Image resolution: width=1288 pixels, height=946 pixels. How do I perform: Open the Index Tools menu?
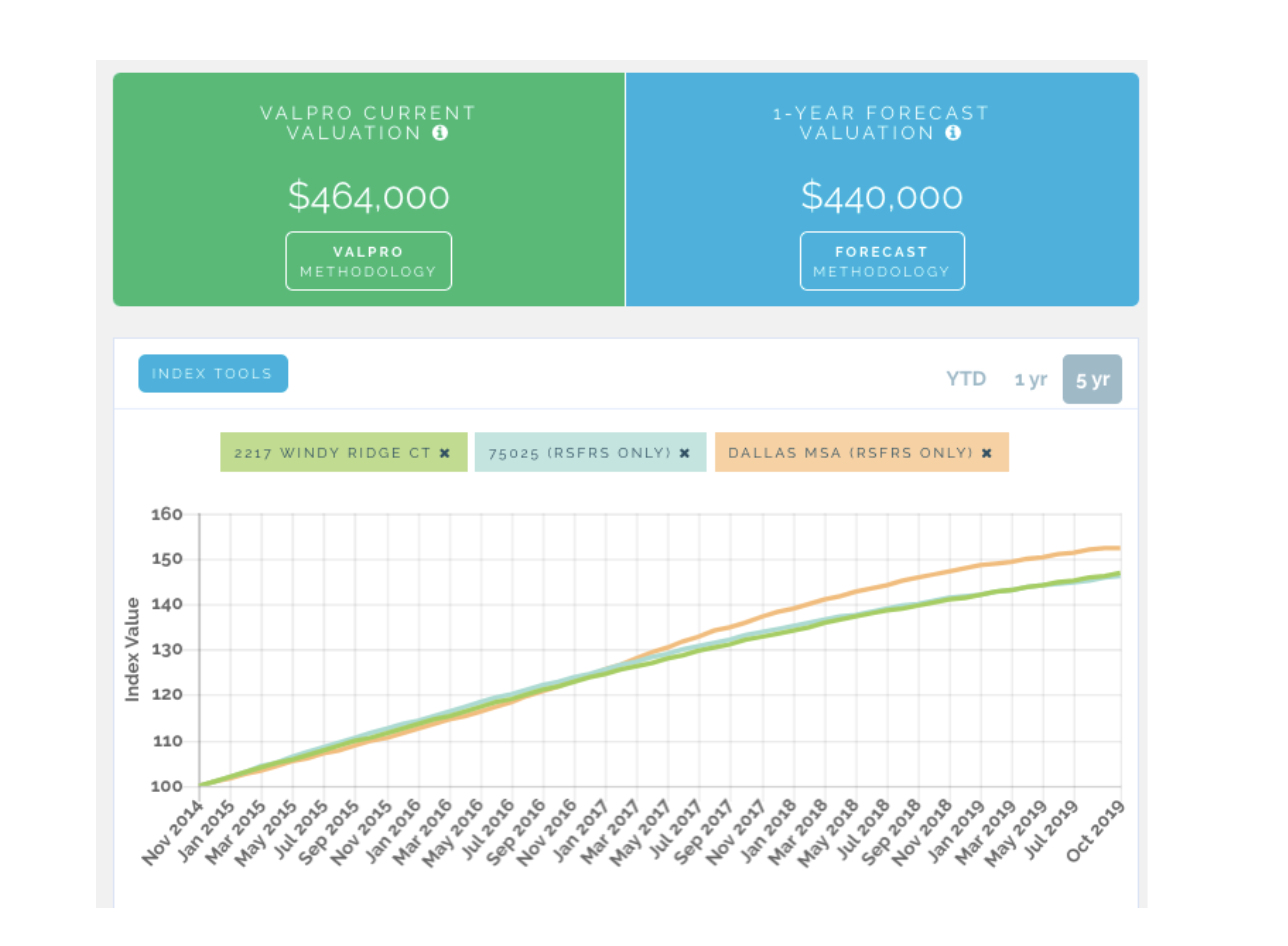tap(213, 373)
